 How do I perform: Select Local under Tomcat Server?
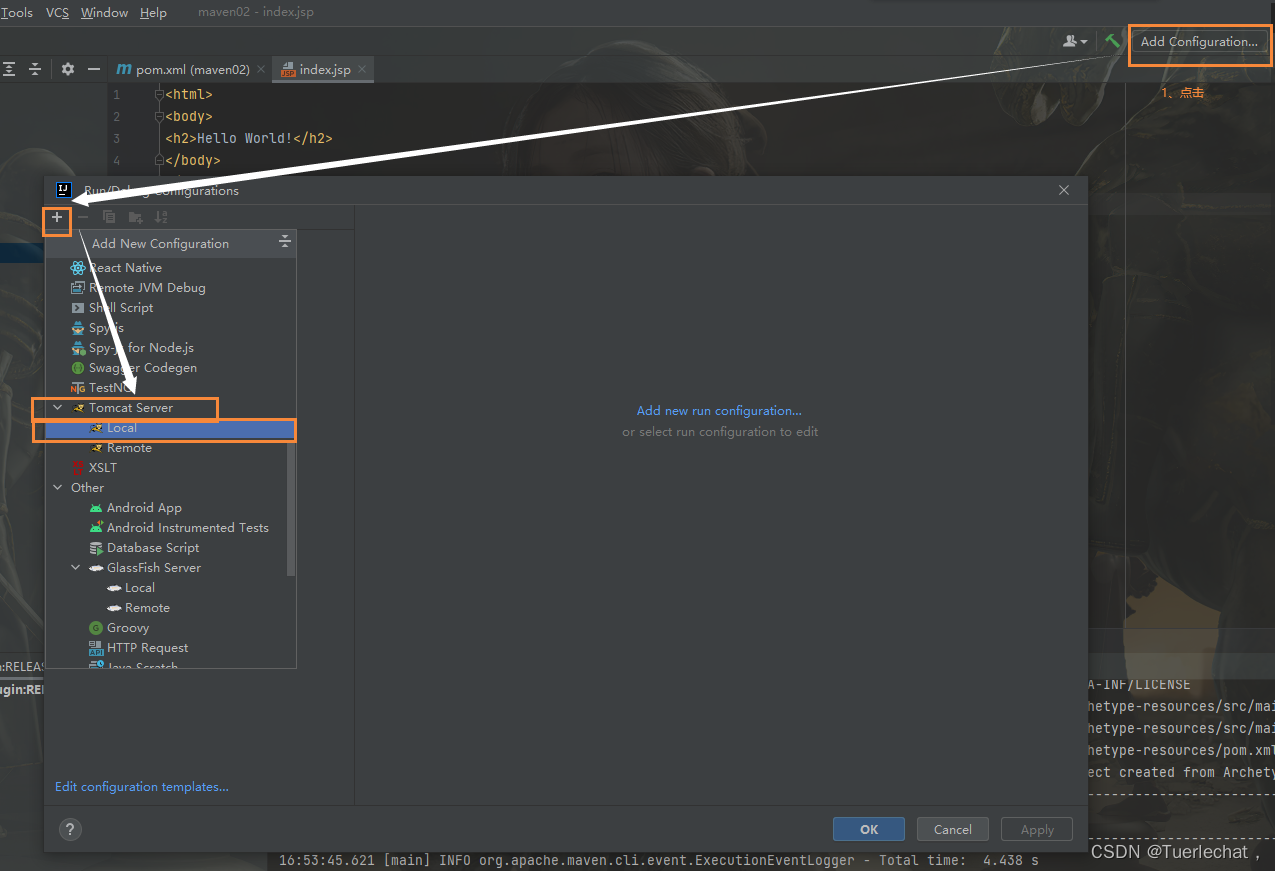pyautogui.click(x=170, y=428)
